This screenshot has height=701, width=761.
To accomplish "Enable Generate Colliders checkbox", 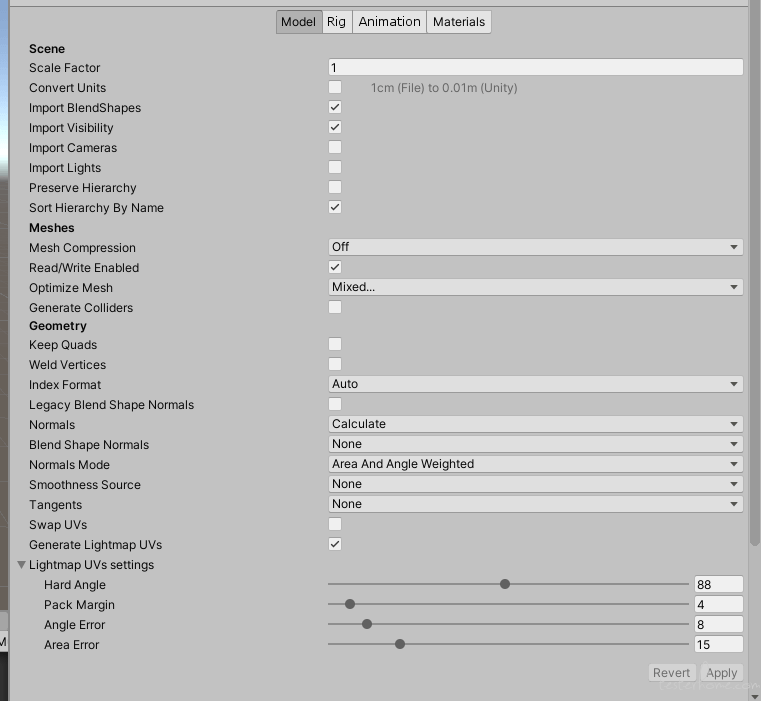I will point(335,307).
